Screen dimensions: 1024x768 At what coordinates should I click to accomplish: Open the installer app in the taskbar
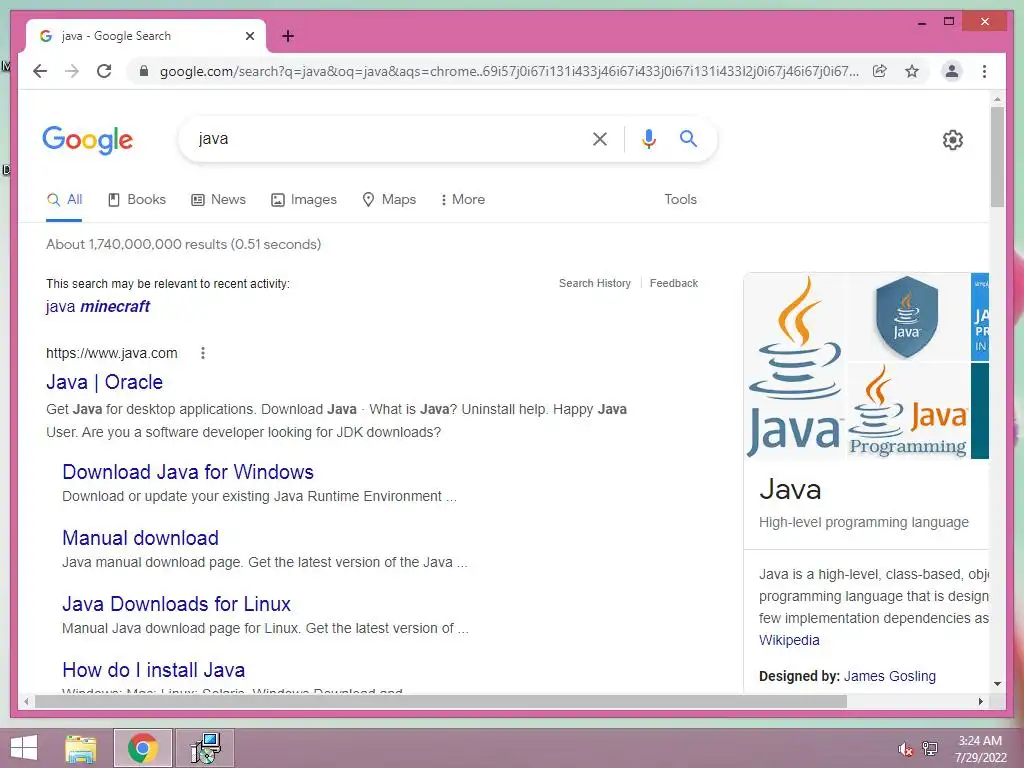pos(205,748)
